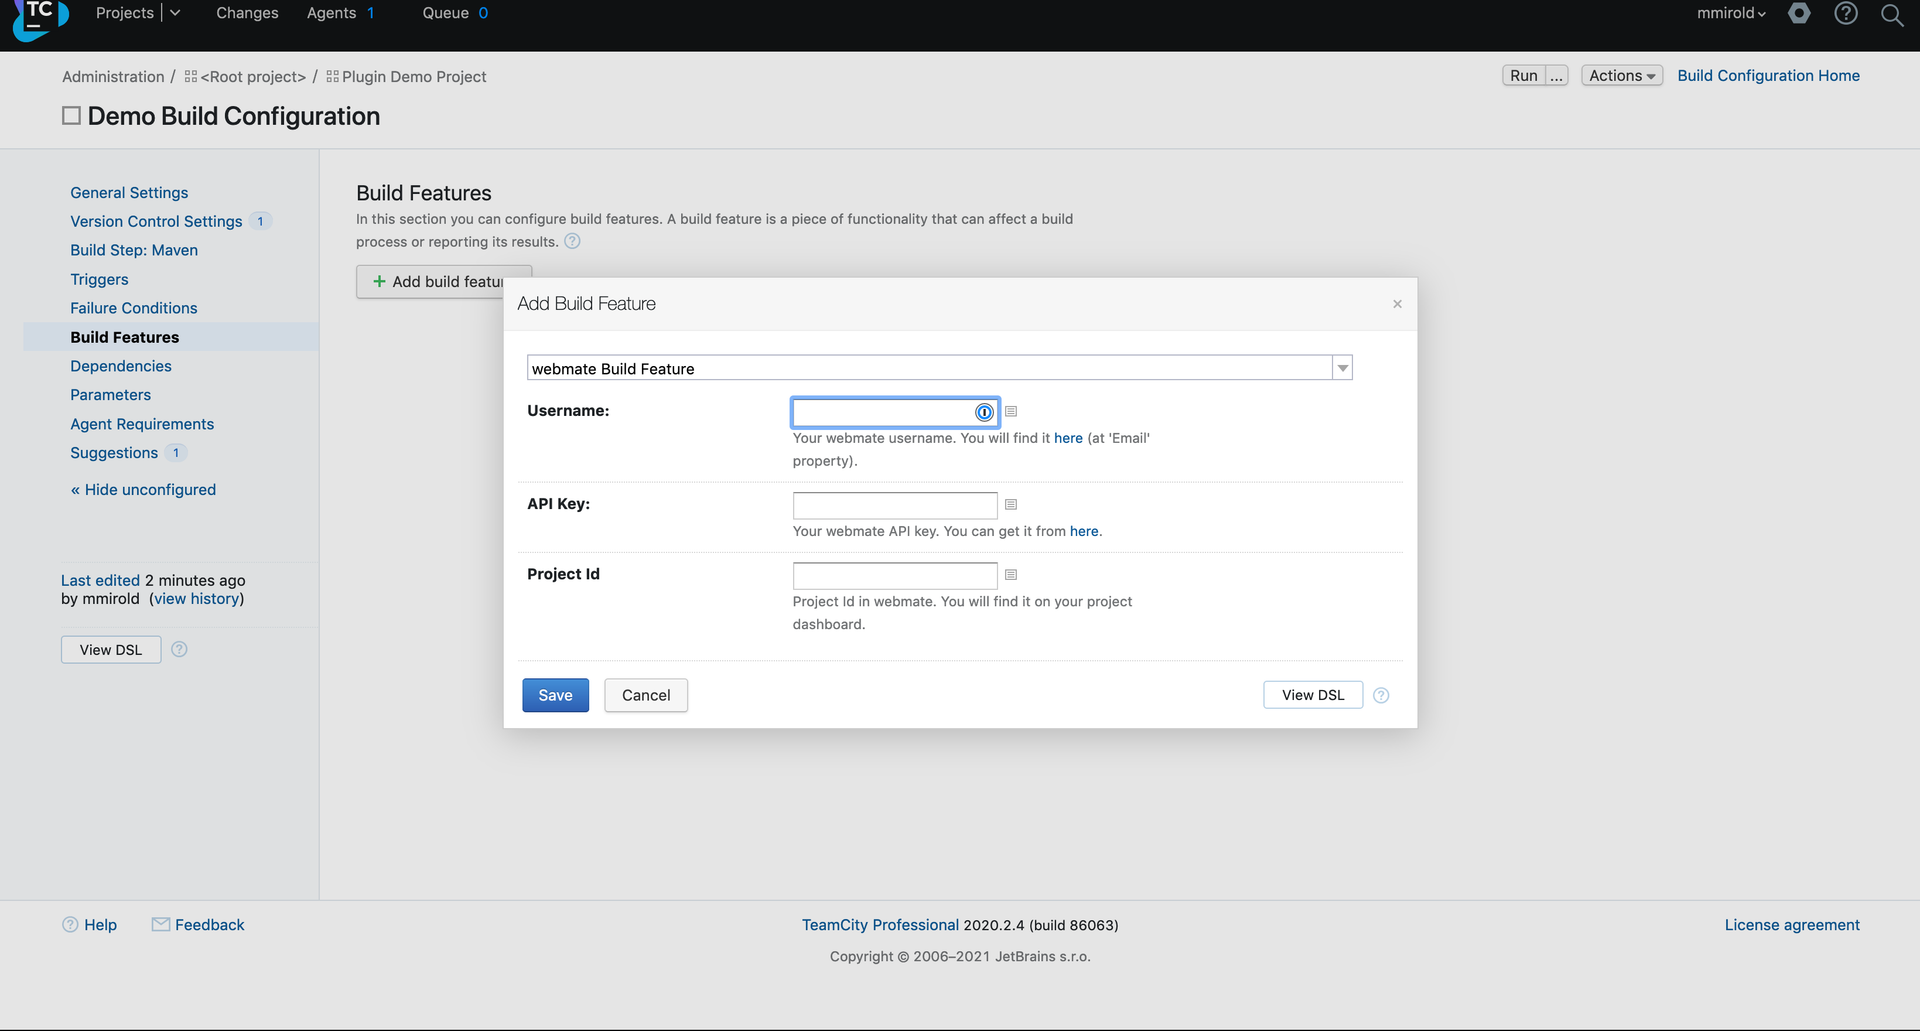
Task: Click the Administration breadcrumb
Action: pos(113,77)
